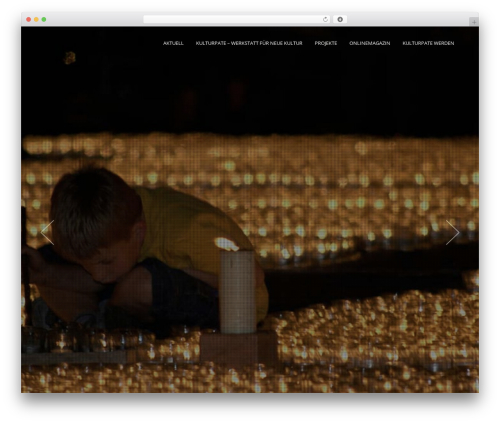Advance to the next slide arrow
This screenshot has width=500, height=423.
tap(452, 232)
